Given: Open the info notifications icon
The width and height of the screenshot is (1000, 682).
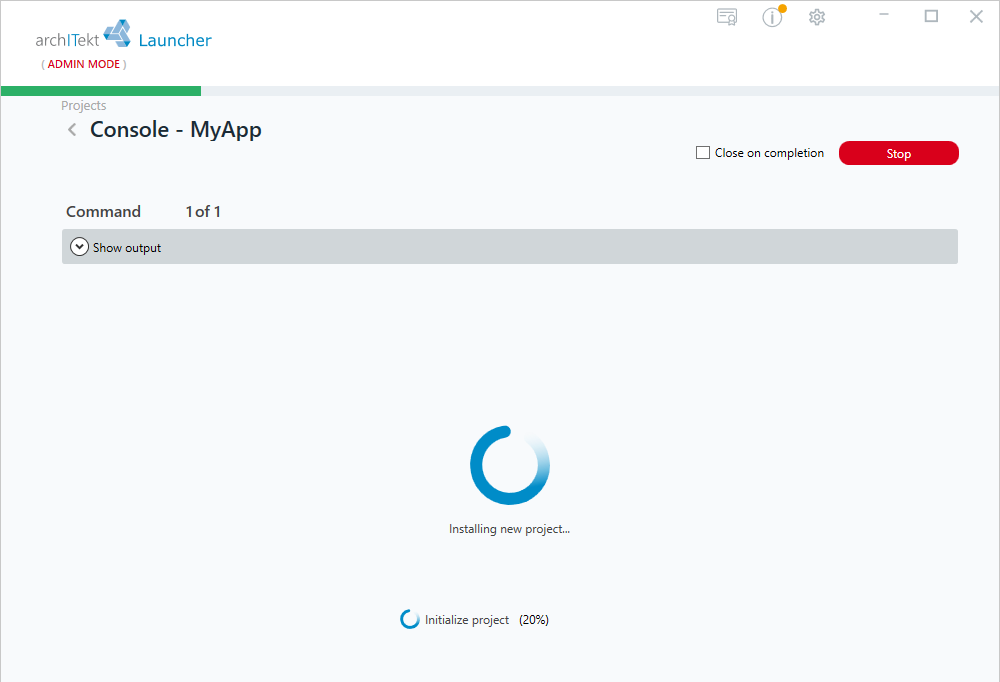Looking at the screenshot, I should click(773, 17).
